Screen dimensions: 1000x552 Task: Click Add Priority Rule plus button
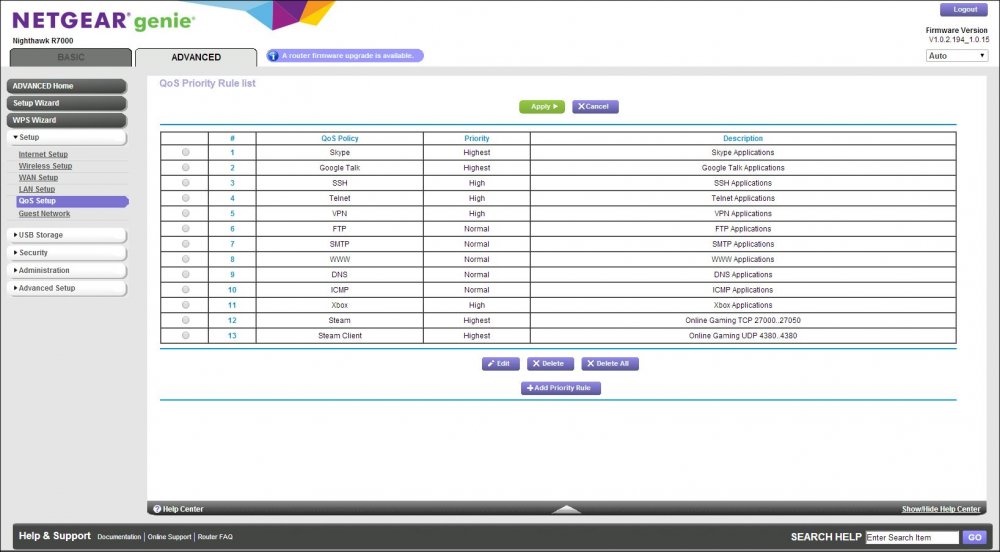click(561, 388)
